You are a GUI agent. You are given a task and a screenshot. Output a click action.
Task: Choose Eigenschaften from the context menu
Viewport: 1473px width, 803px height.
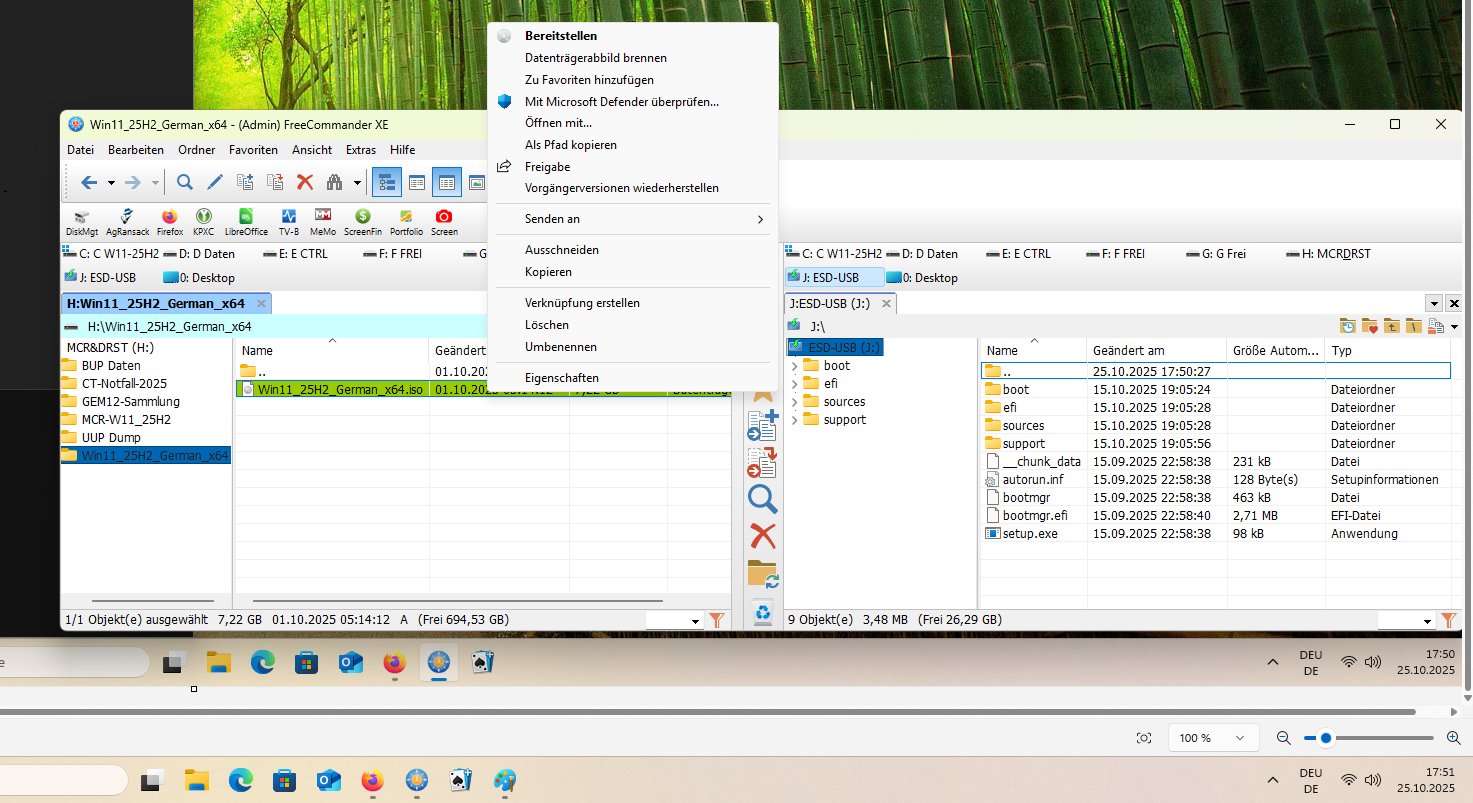point(632,378)
